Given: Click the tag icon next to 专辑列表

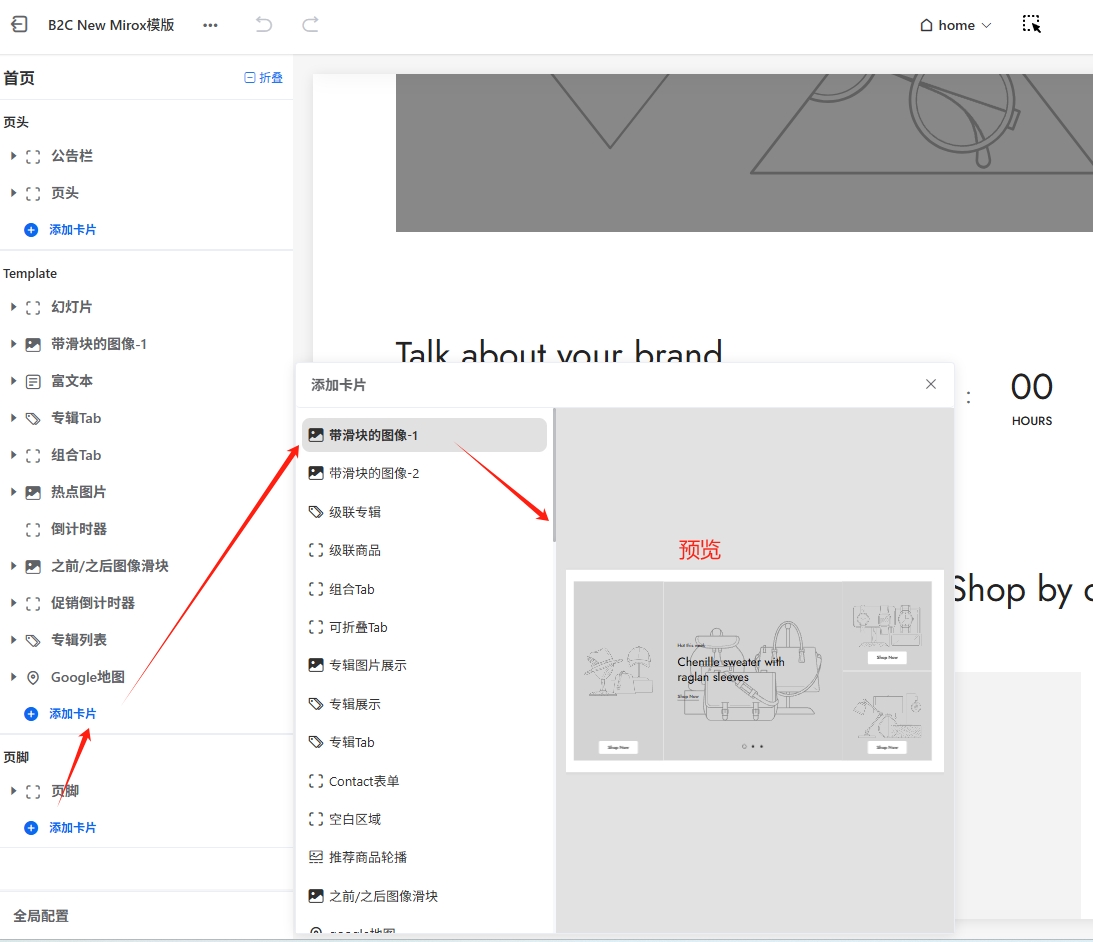Looking at the screenshot, I should pyautogui.click(x=33, y=640).
